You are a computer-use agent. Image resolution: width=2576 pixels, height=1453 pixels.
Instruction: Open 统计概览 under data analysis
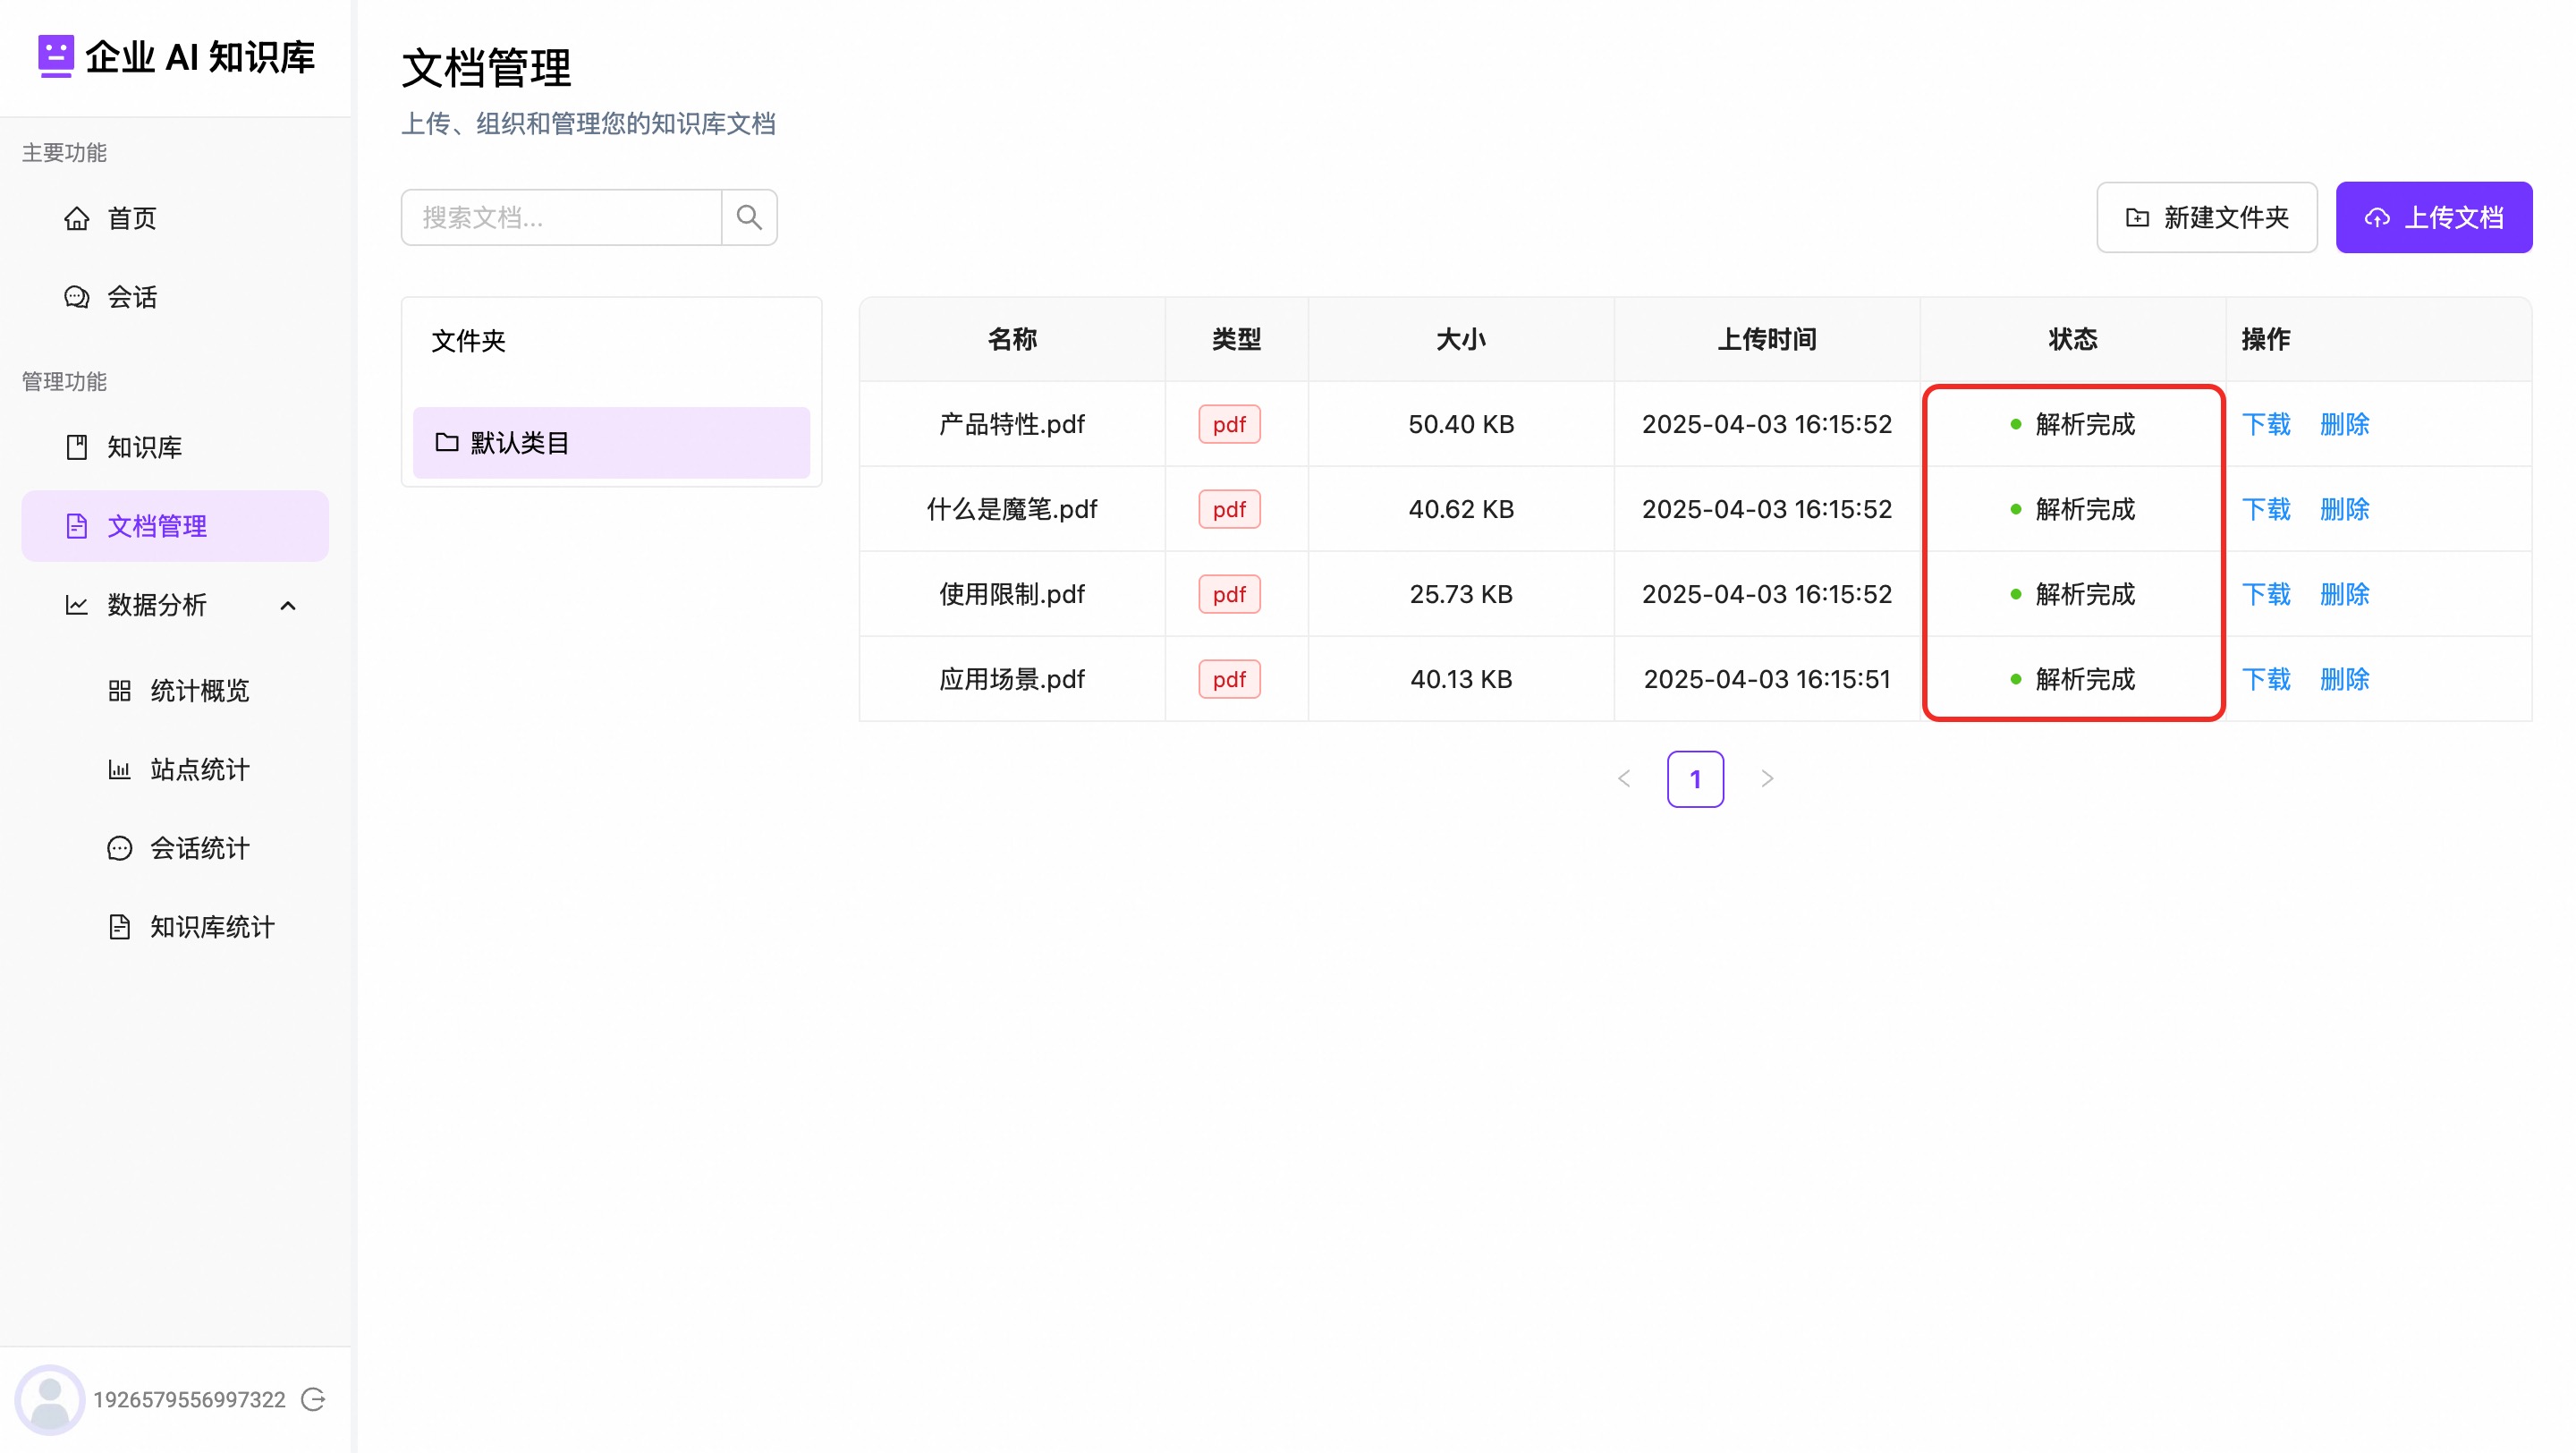tap(199, 690)
